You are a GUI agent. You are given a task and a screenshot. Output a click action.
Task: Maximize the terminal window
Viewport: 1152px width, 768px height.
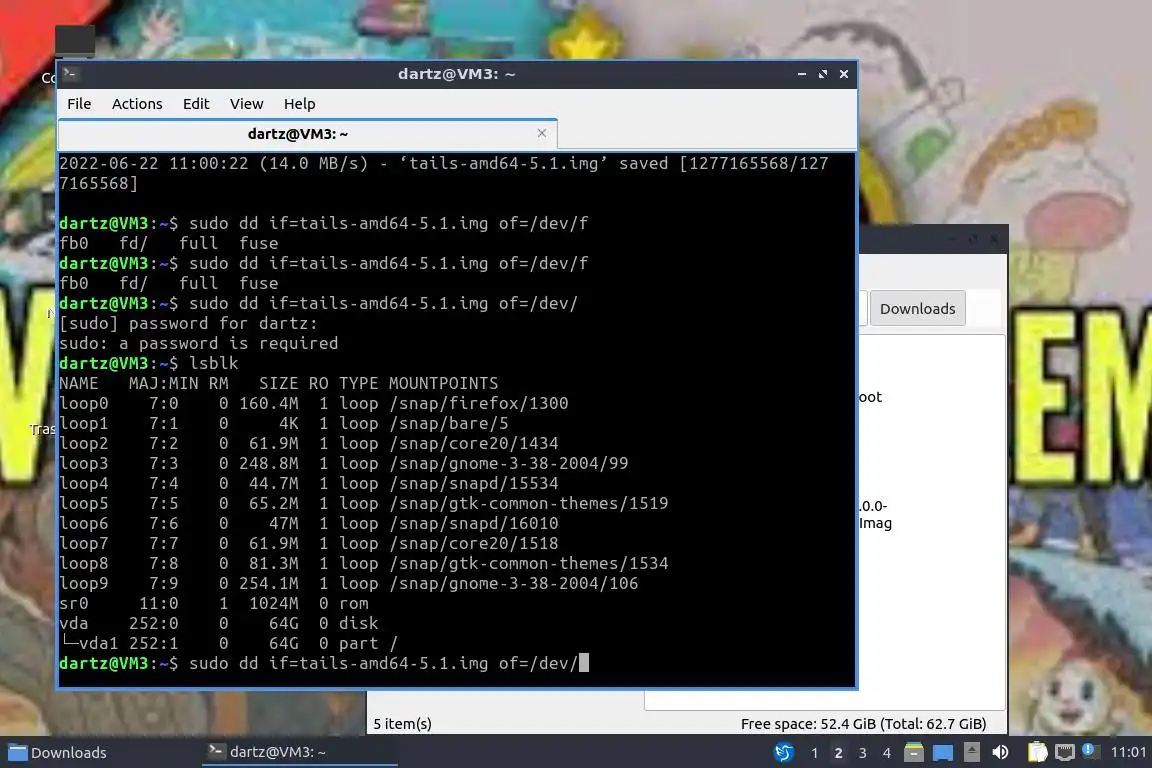pyautogui.click(x=823, y=73)
